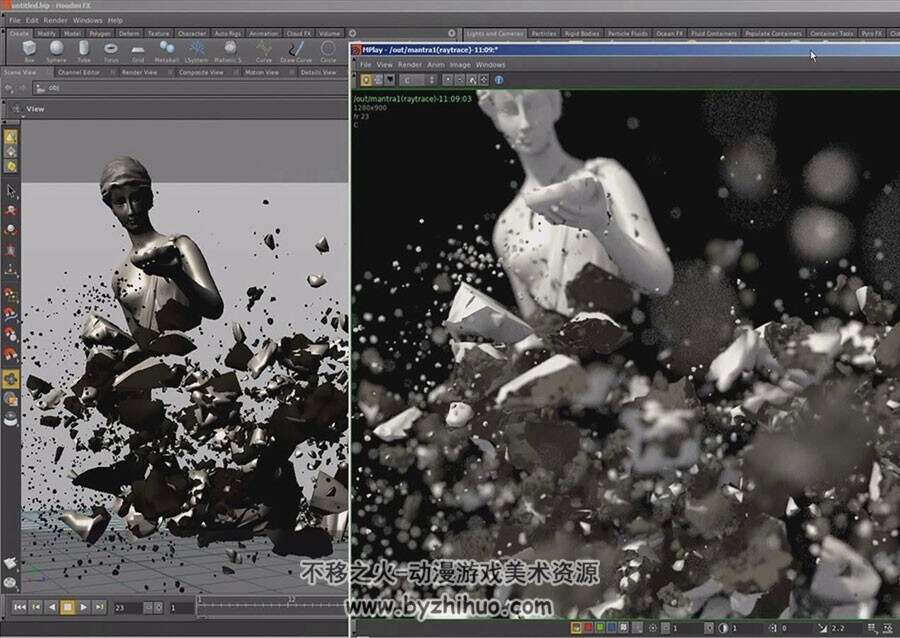Step to next frame in playbar
The width and height of the screenshot is (900, 638).
(x=99, y=607)
